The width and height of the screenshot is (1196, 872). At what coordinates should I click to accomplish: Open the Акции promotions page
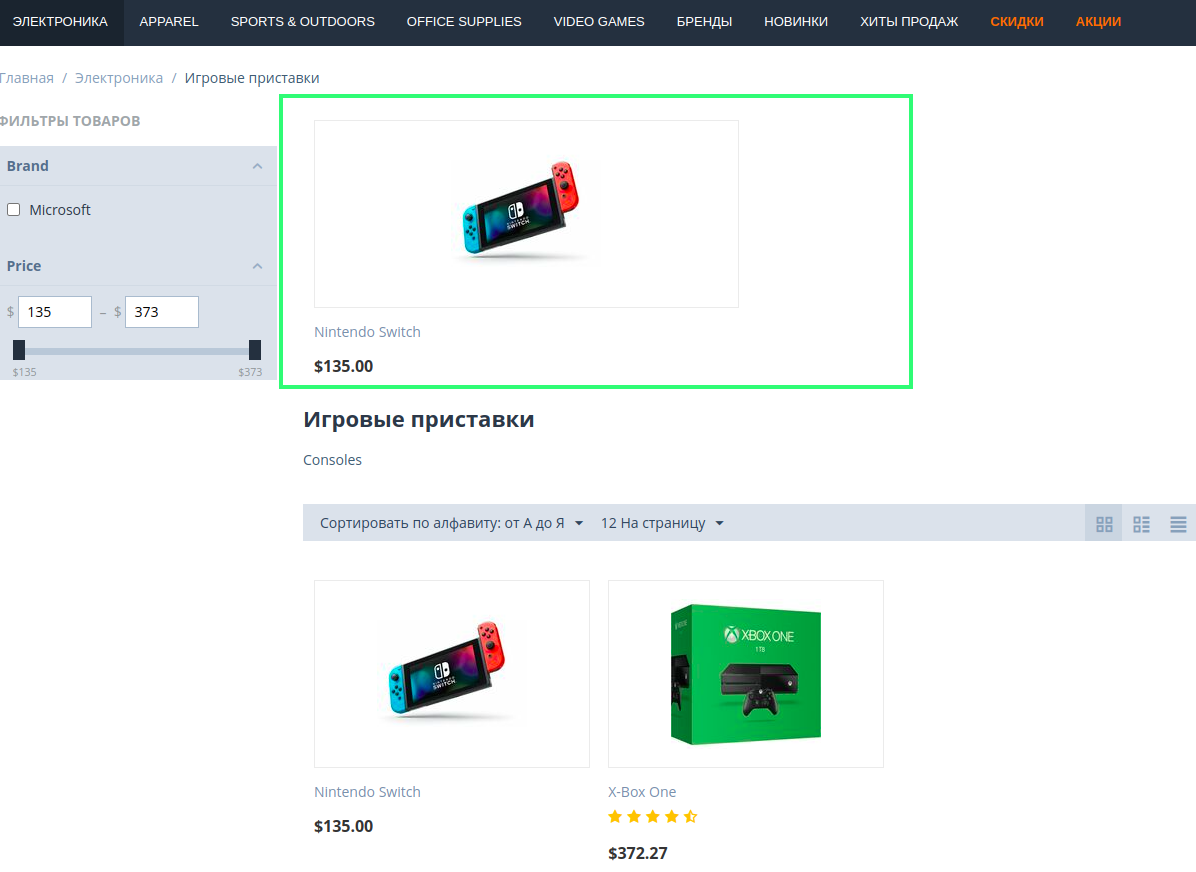[x=1098, y=22]
